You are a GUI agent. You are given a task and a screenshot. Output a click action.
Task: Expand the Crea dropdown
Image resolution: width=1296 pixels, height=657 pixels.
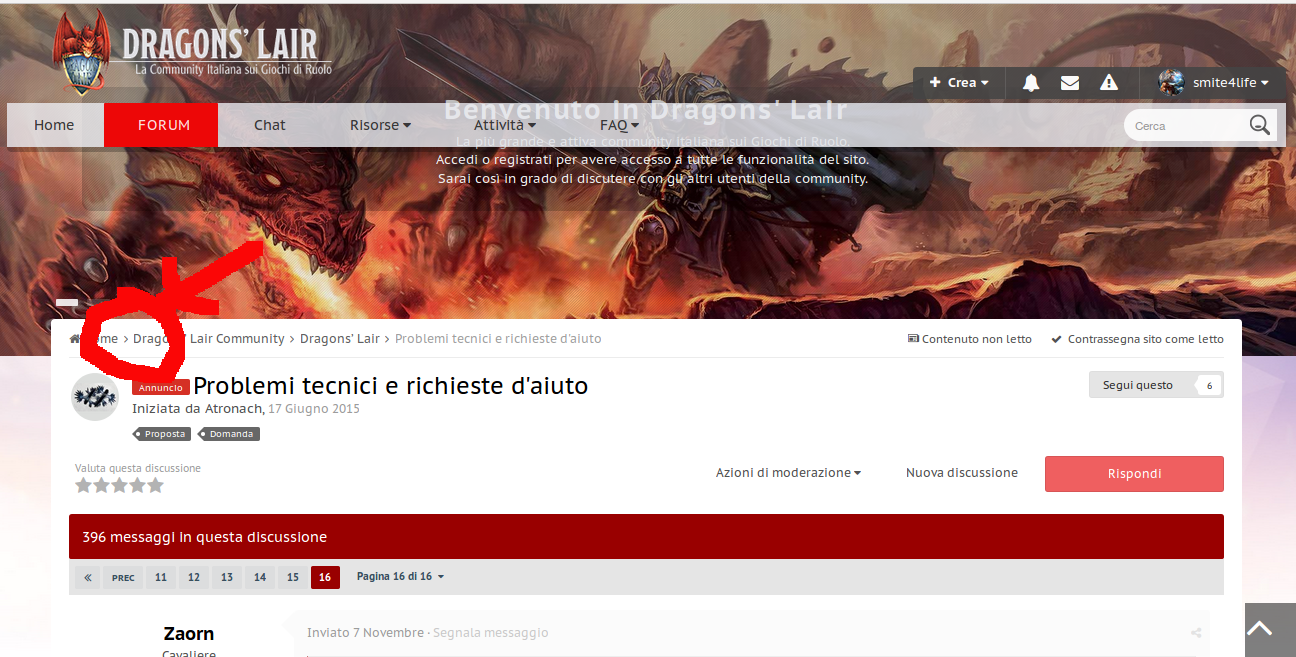(959, 83)
